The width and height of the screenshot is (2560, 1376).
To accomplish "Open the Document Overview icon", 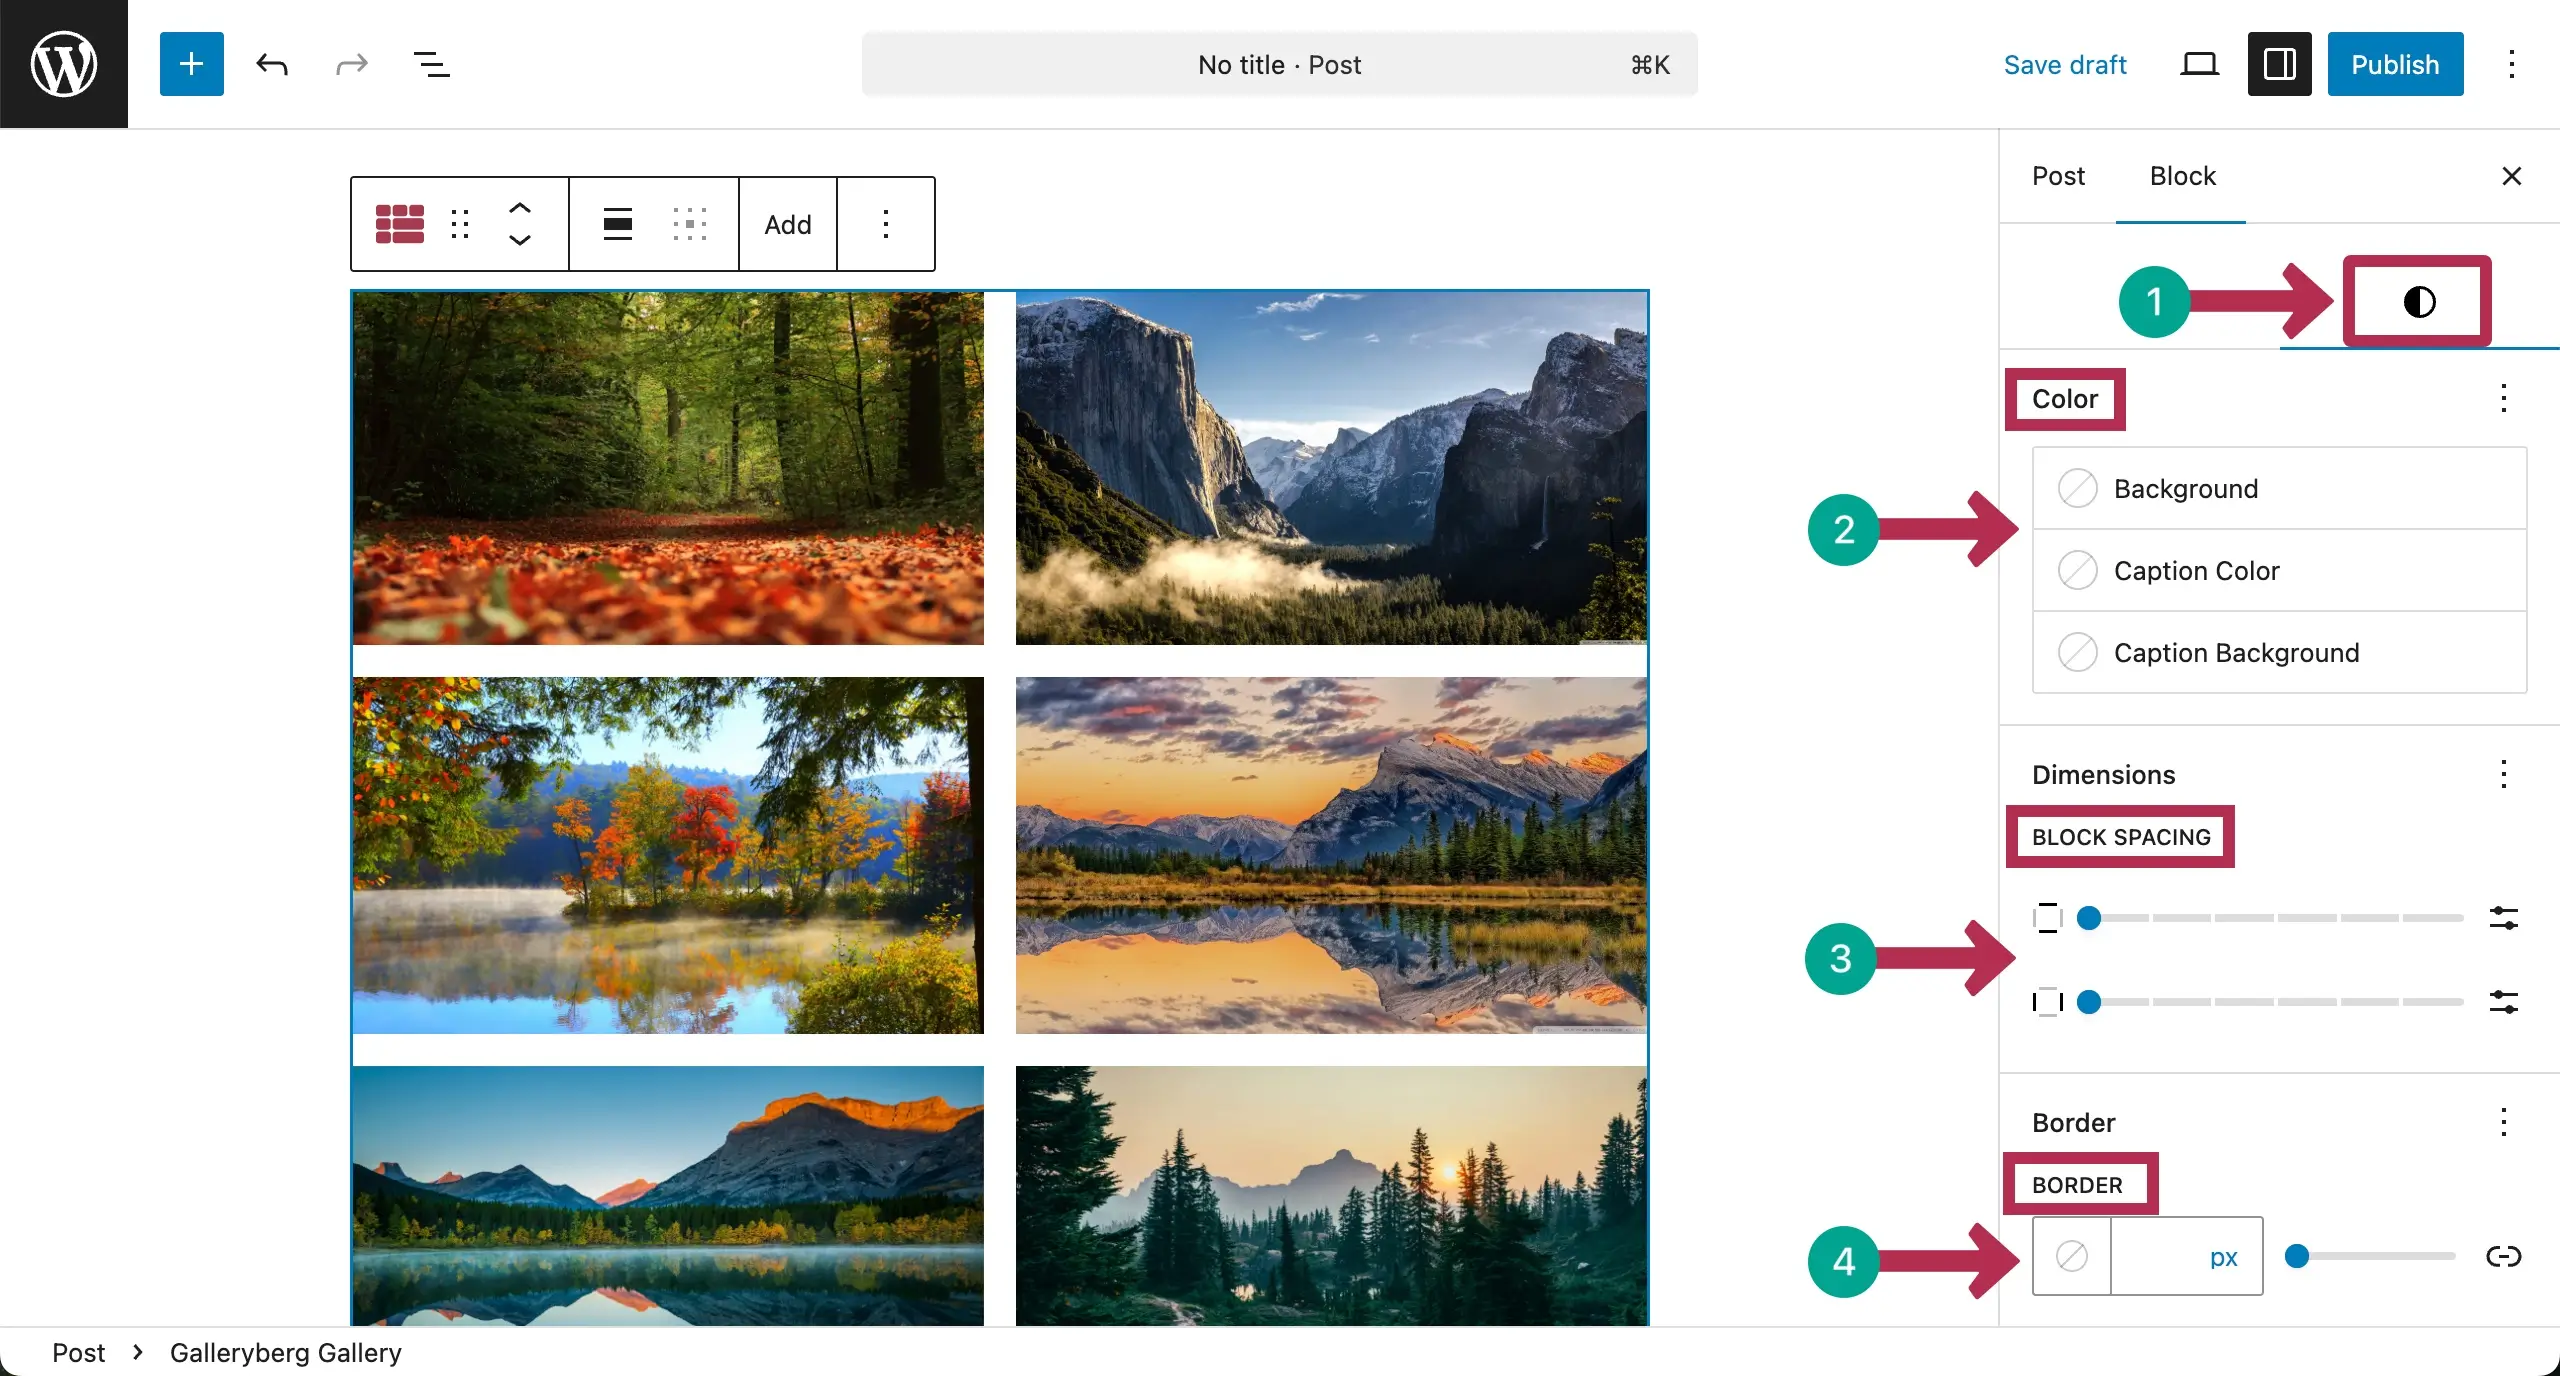I will pos(430,64).
